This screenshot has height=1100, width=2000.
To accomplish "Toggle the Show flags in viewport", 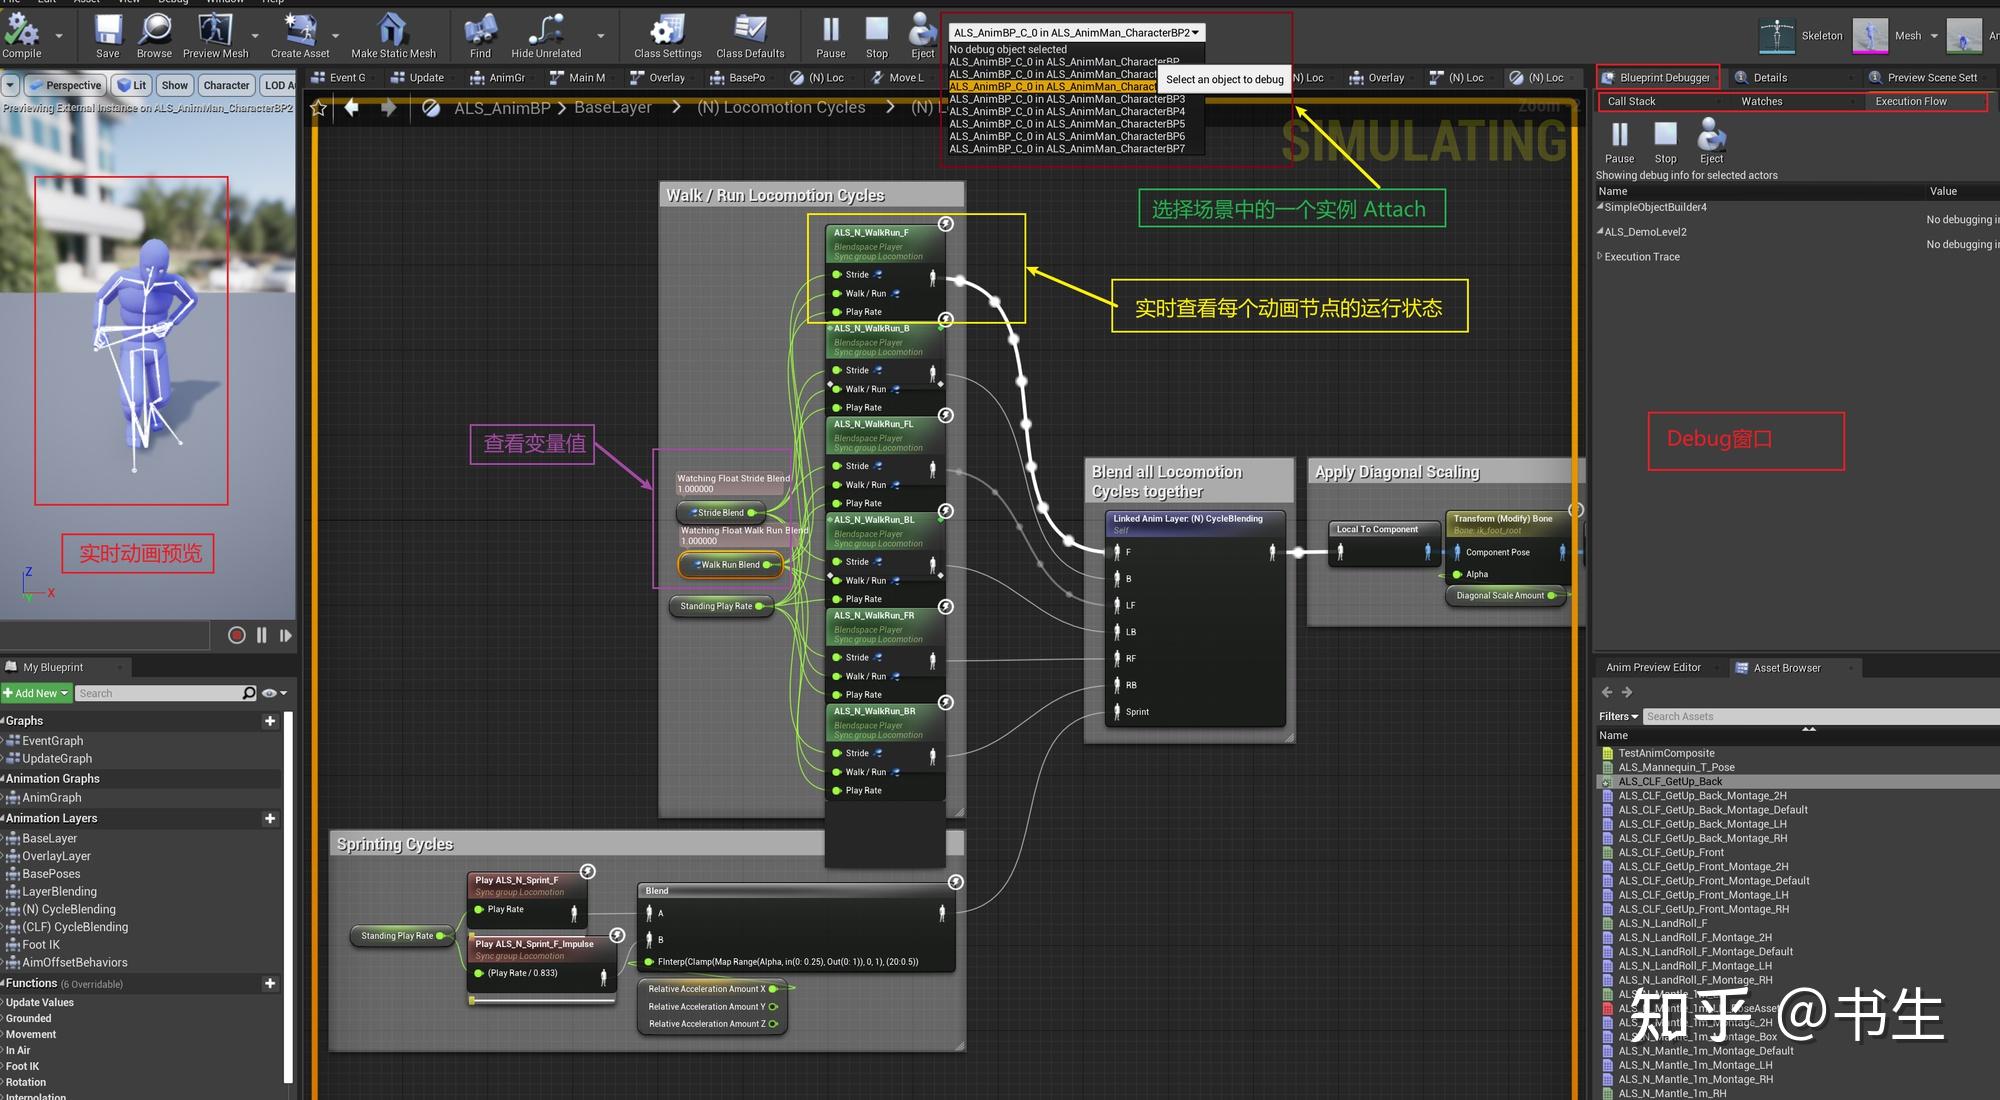I will point(174,85).
